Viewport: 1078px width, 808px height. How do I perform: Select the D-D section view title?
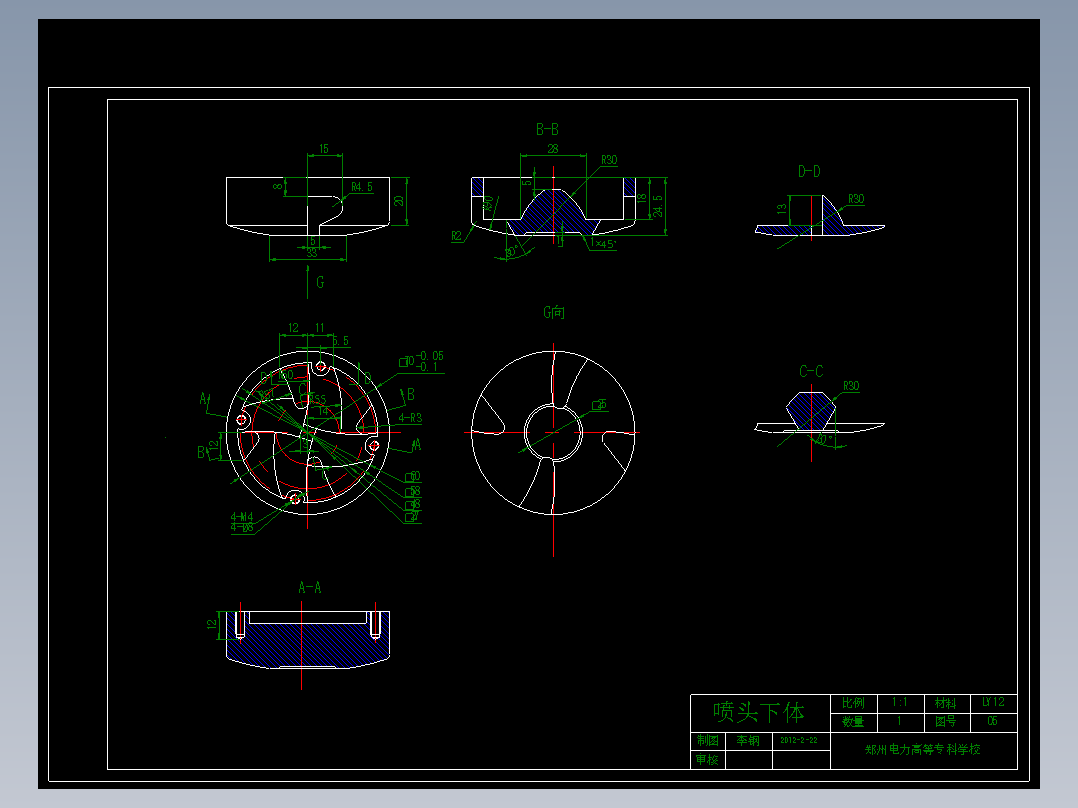pos(809,171)
